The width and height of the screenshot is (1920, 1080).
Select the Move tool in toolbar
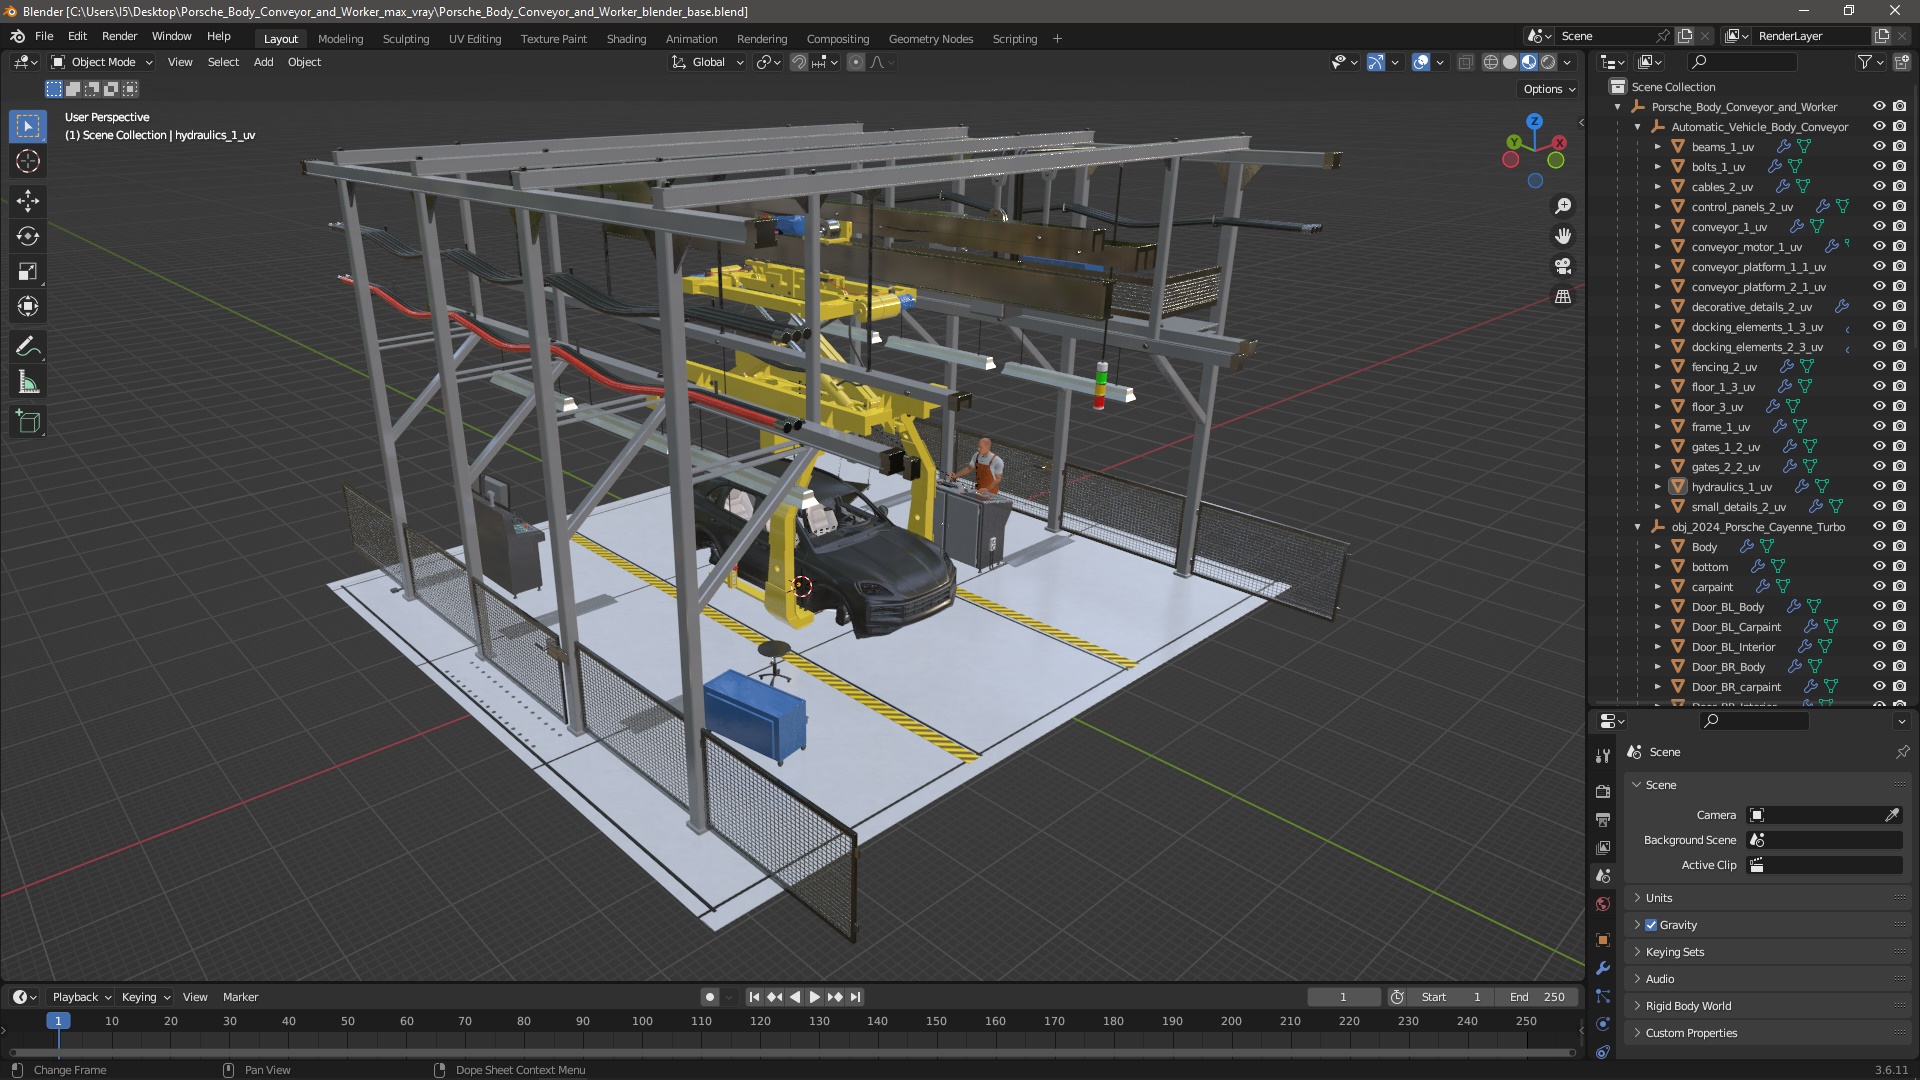coord(28,201)
